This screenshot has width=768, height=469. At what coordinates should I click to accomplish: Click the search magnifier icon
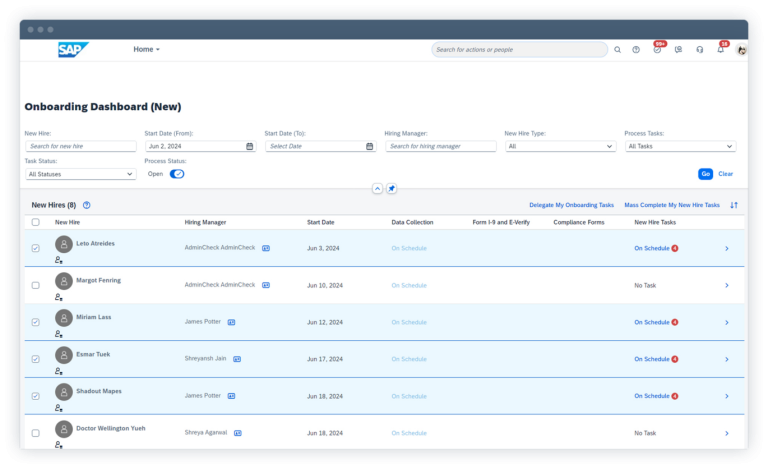(x=617, y=49)
